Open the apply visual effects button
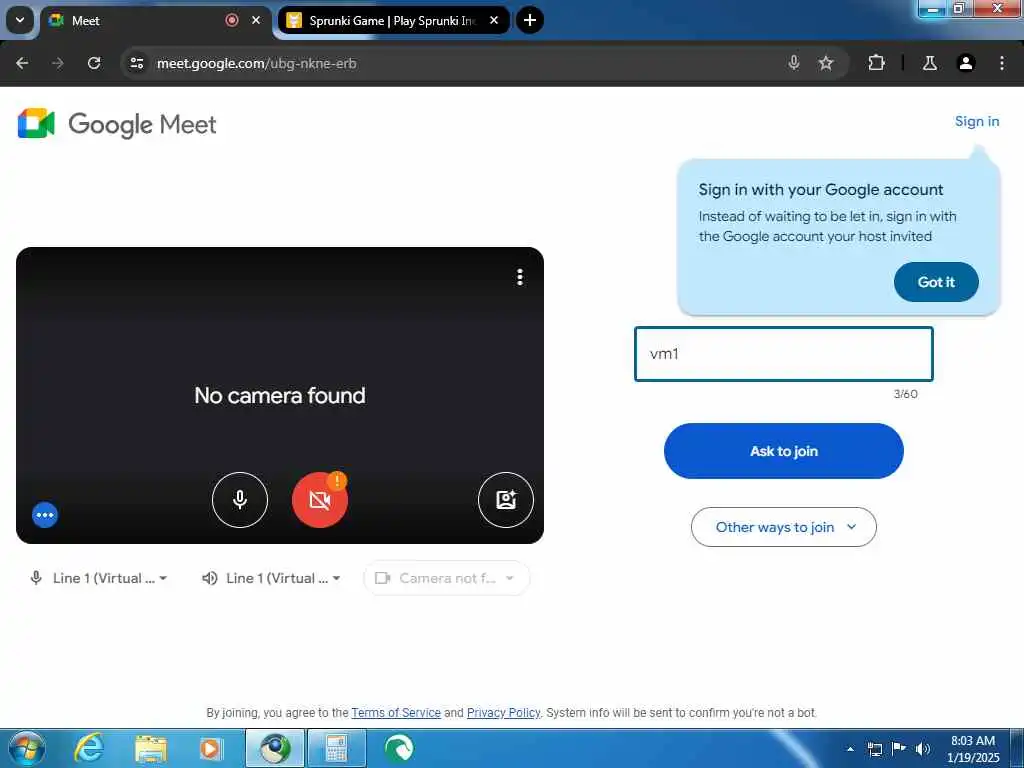This screenshot has height=768, width=1024. [x=505, y=500]
